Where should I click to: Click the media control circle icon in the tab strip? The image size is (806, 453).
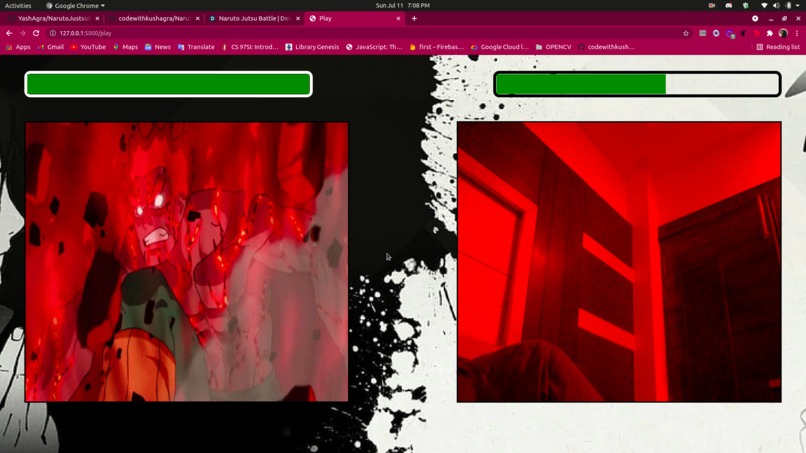coord(755,19)
